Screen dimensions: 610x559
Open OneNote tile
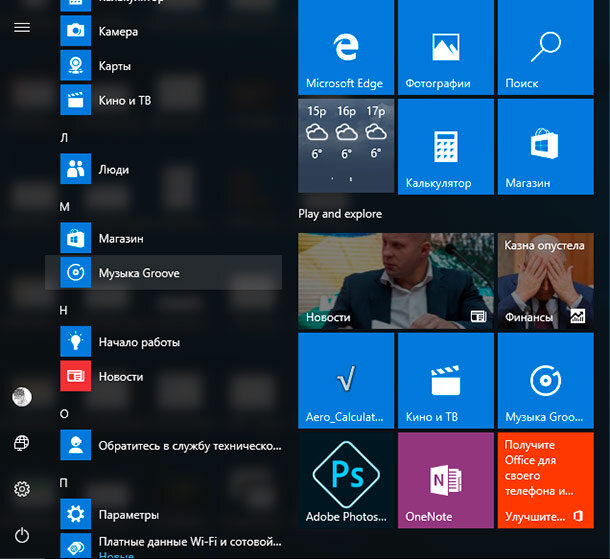click(x=446, y=480)
